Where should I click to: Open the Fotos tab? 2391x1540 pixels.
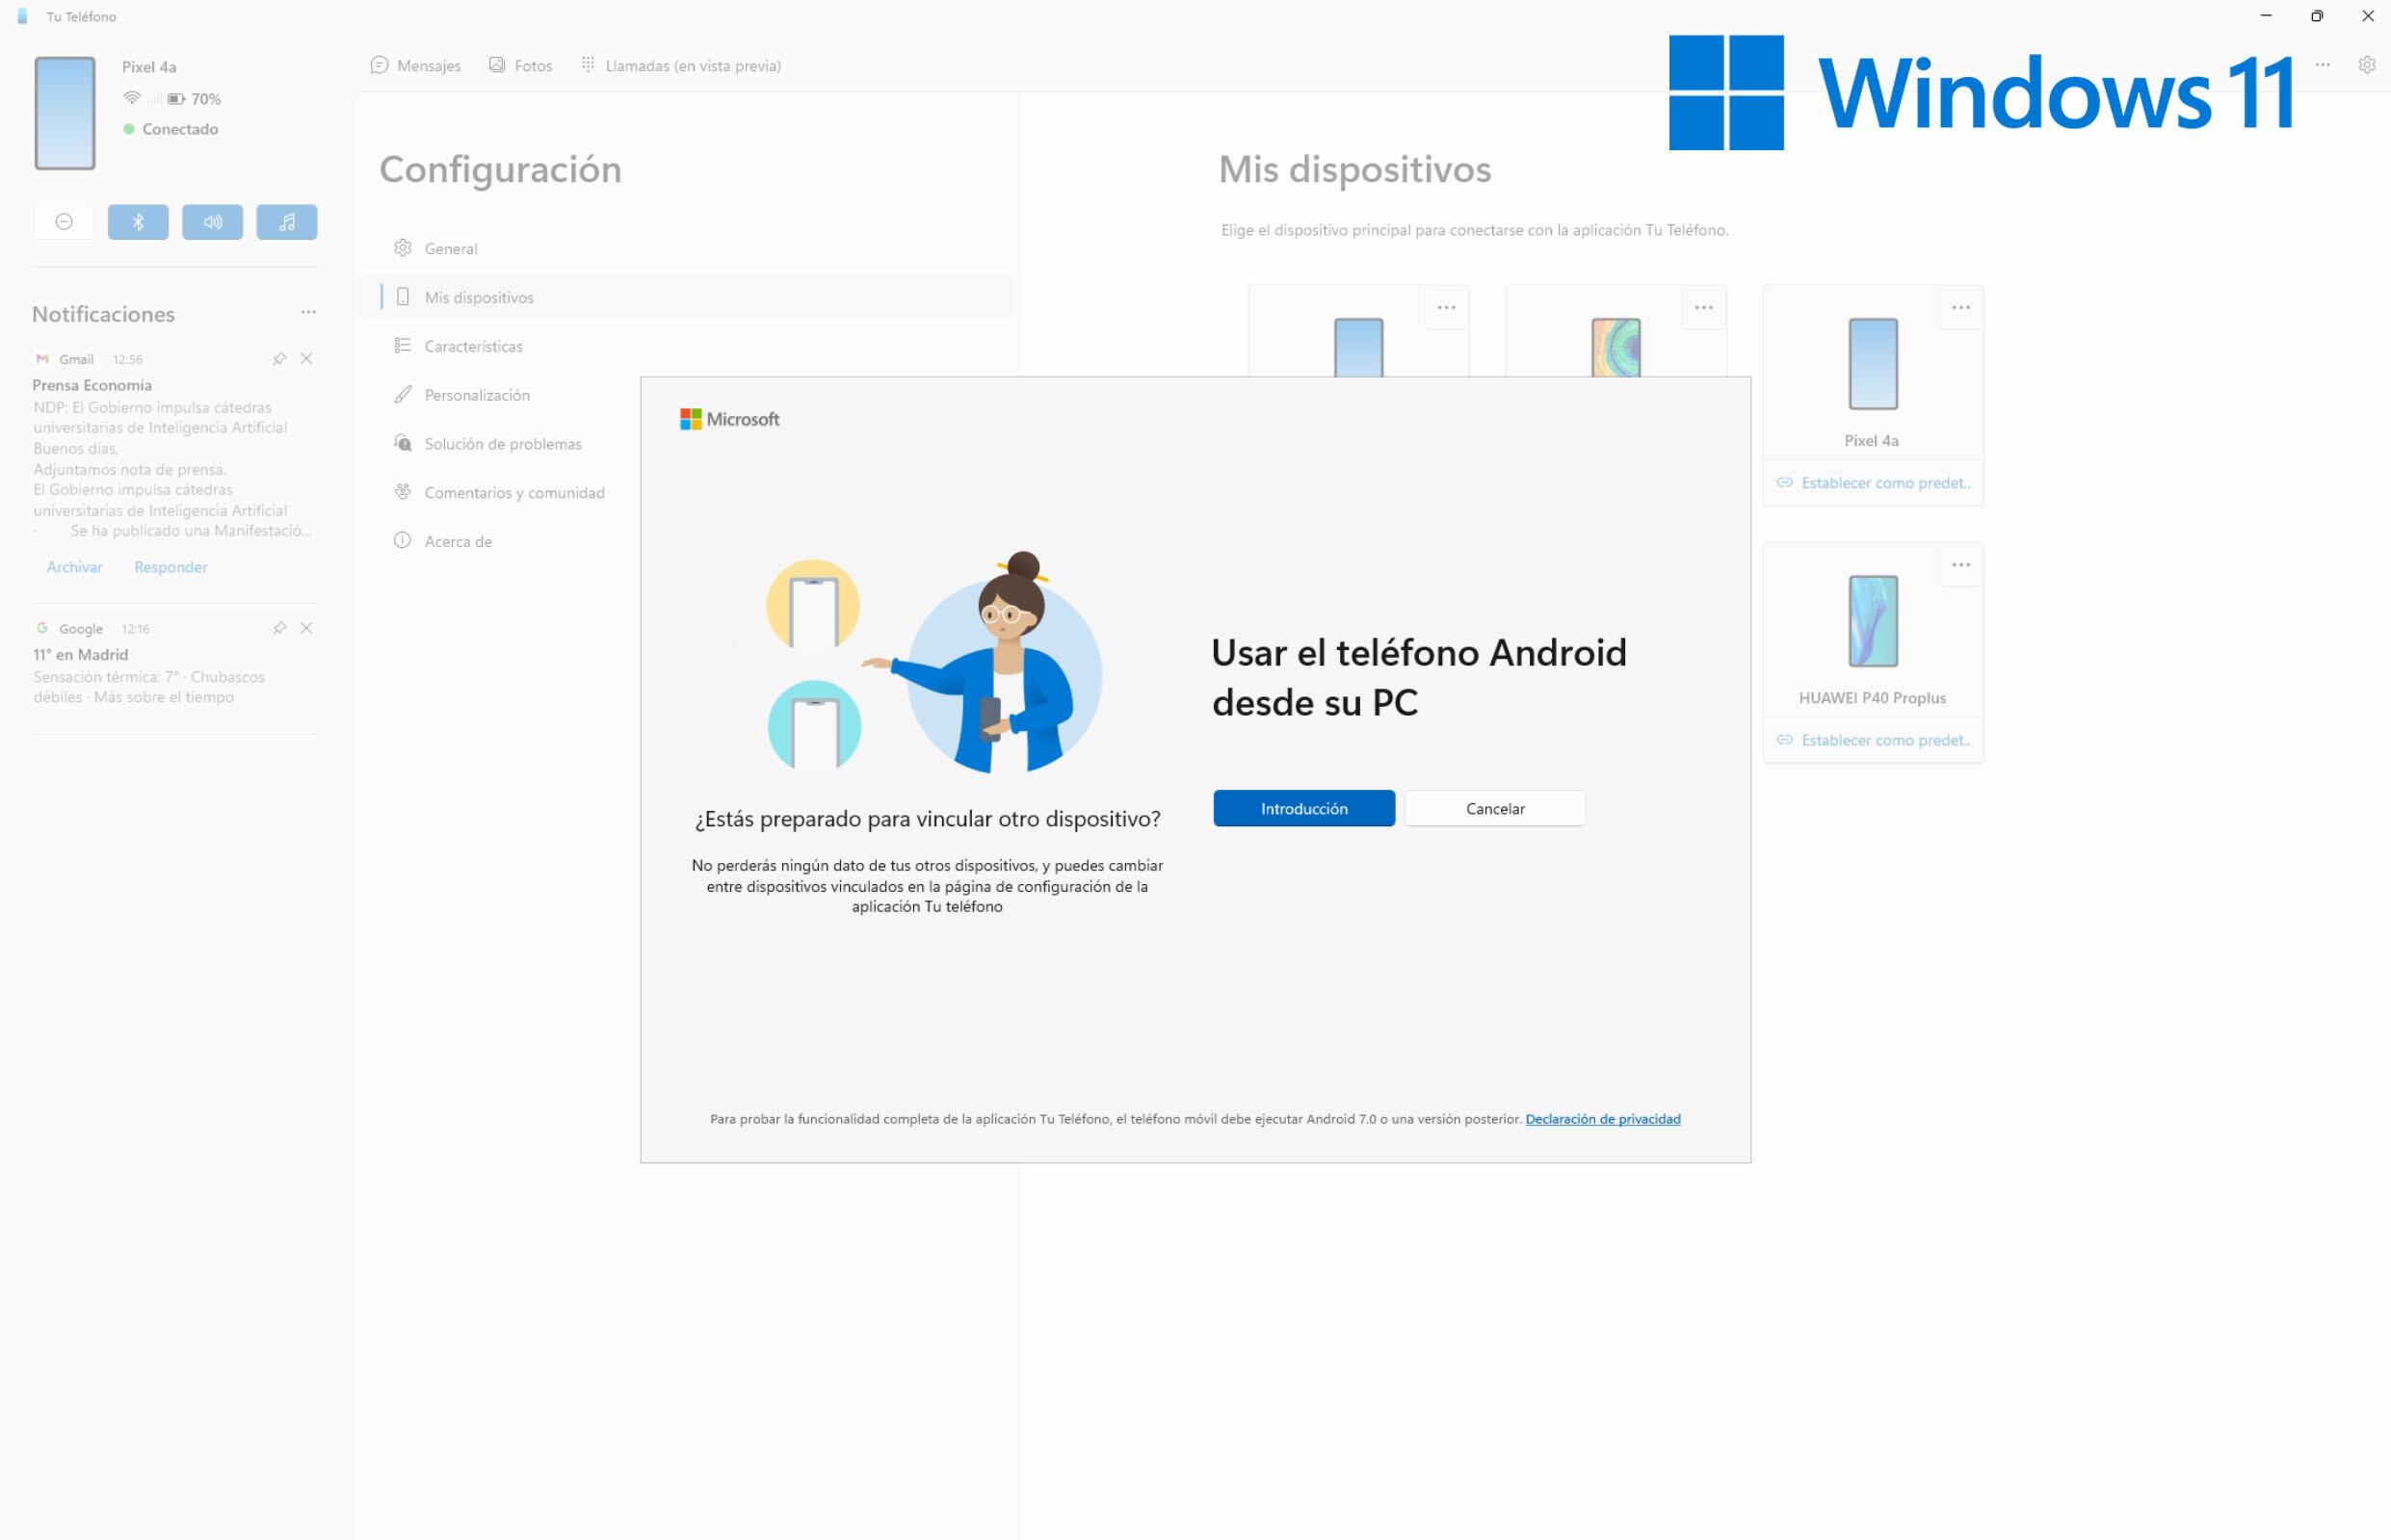520,66
